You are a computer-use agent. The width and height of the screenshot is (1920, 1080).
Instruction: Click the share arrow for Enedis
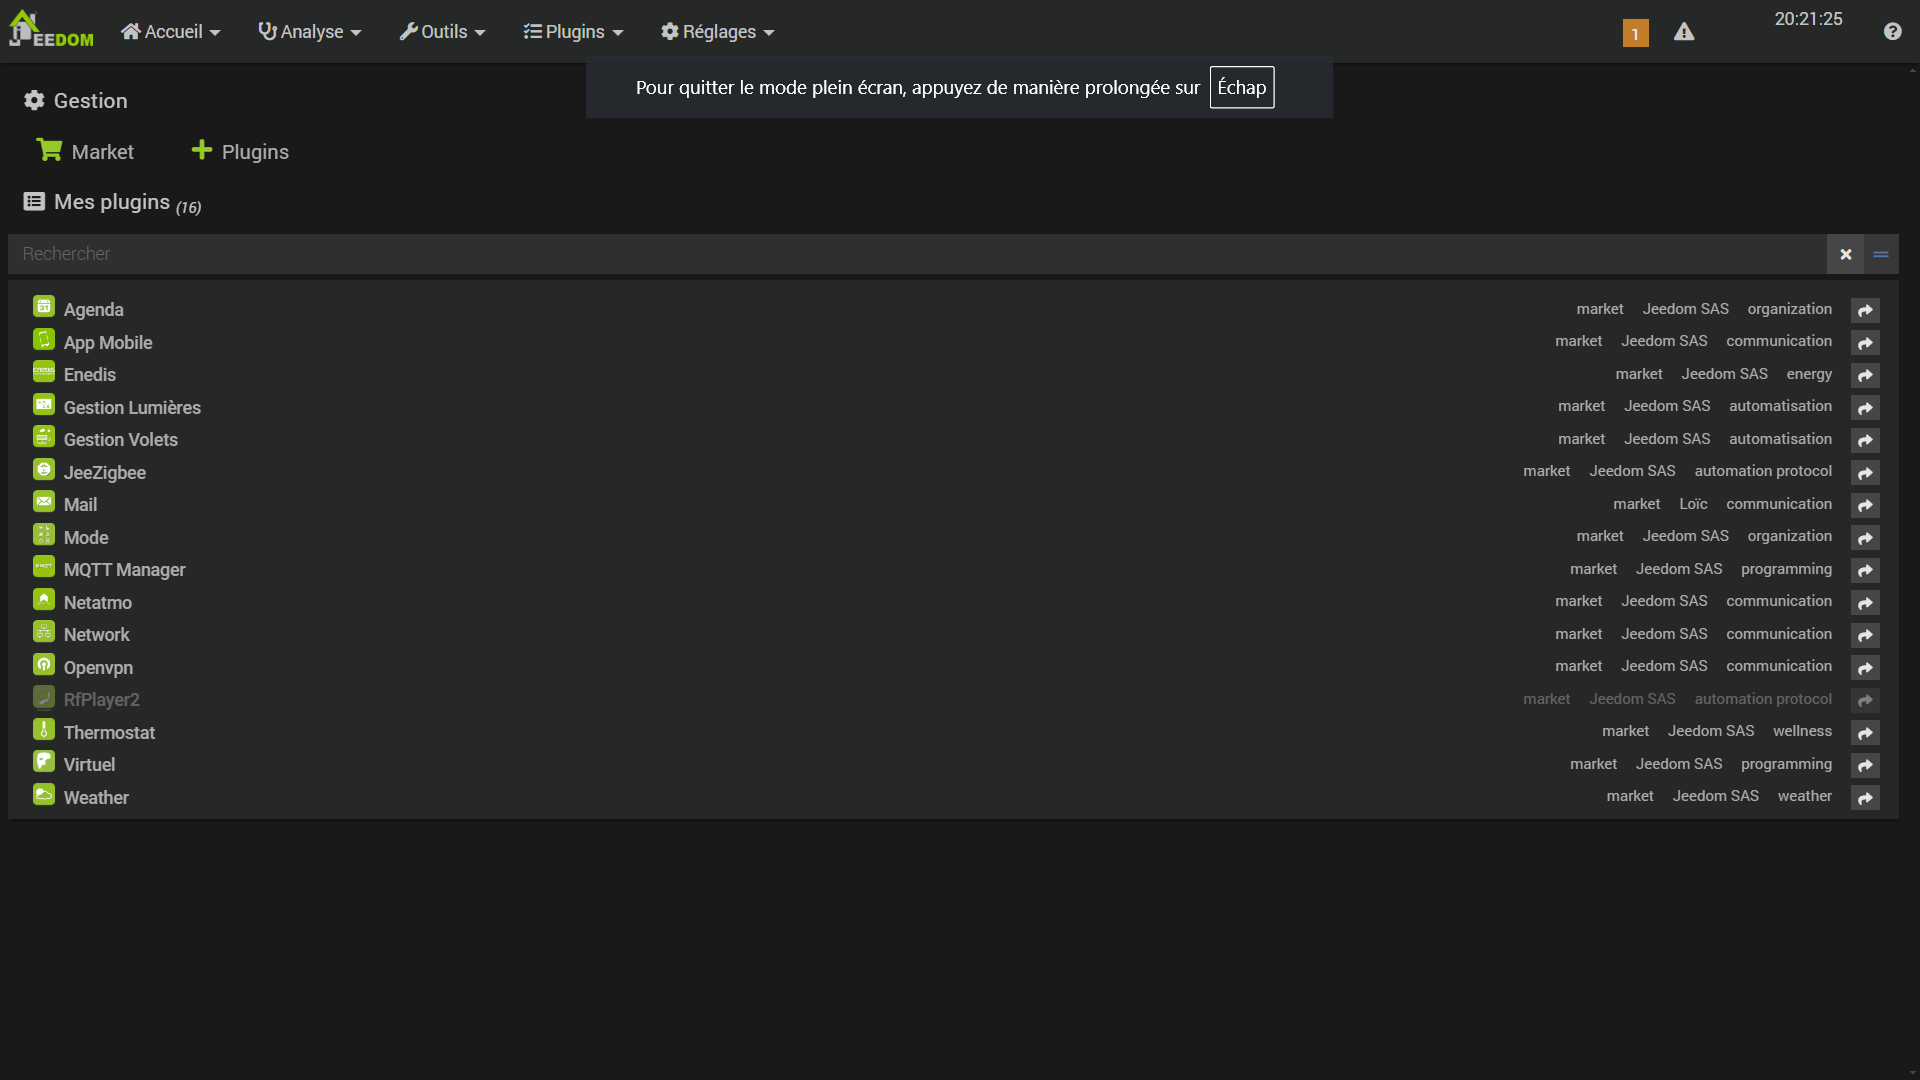tap(1865, 375)
